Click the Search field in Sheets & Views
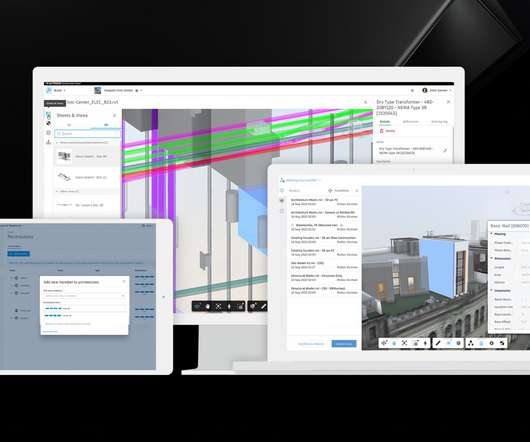Screen dimensions: 530x442 pyautogui.click(x=88, y=134)
